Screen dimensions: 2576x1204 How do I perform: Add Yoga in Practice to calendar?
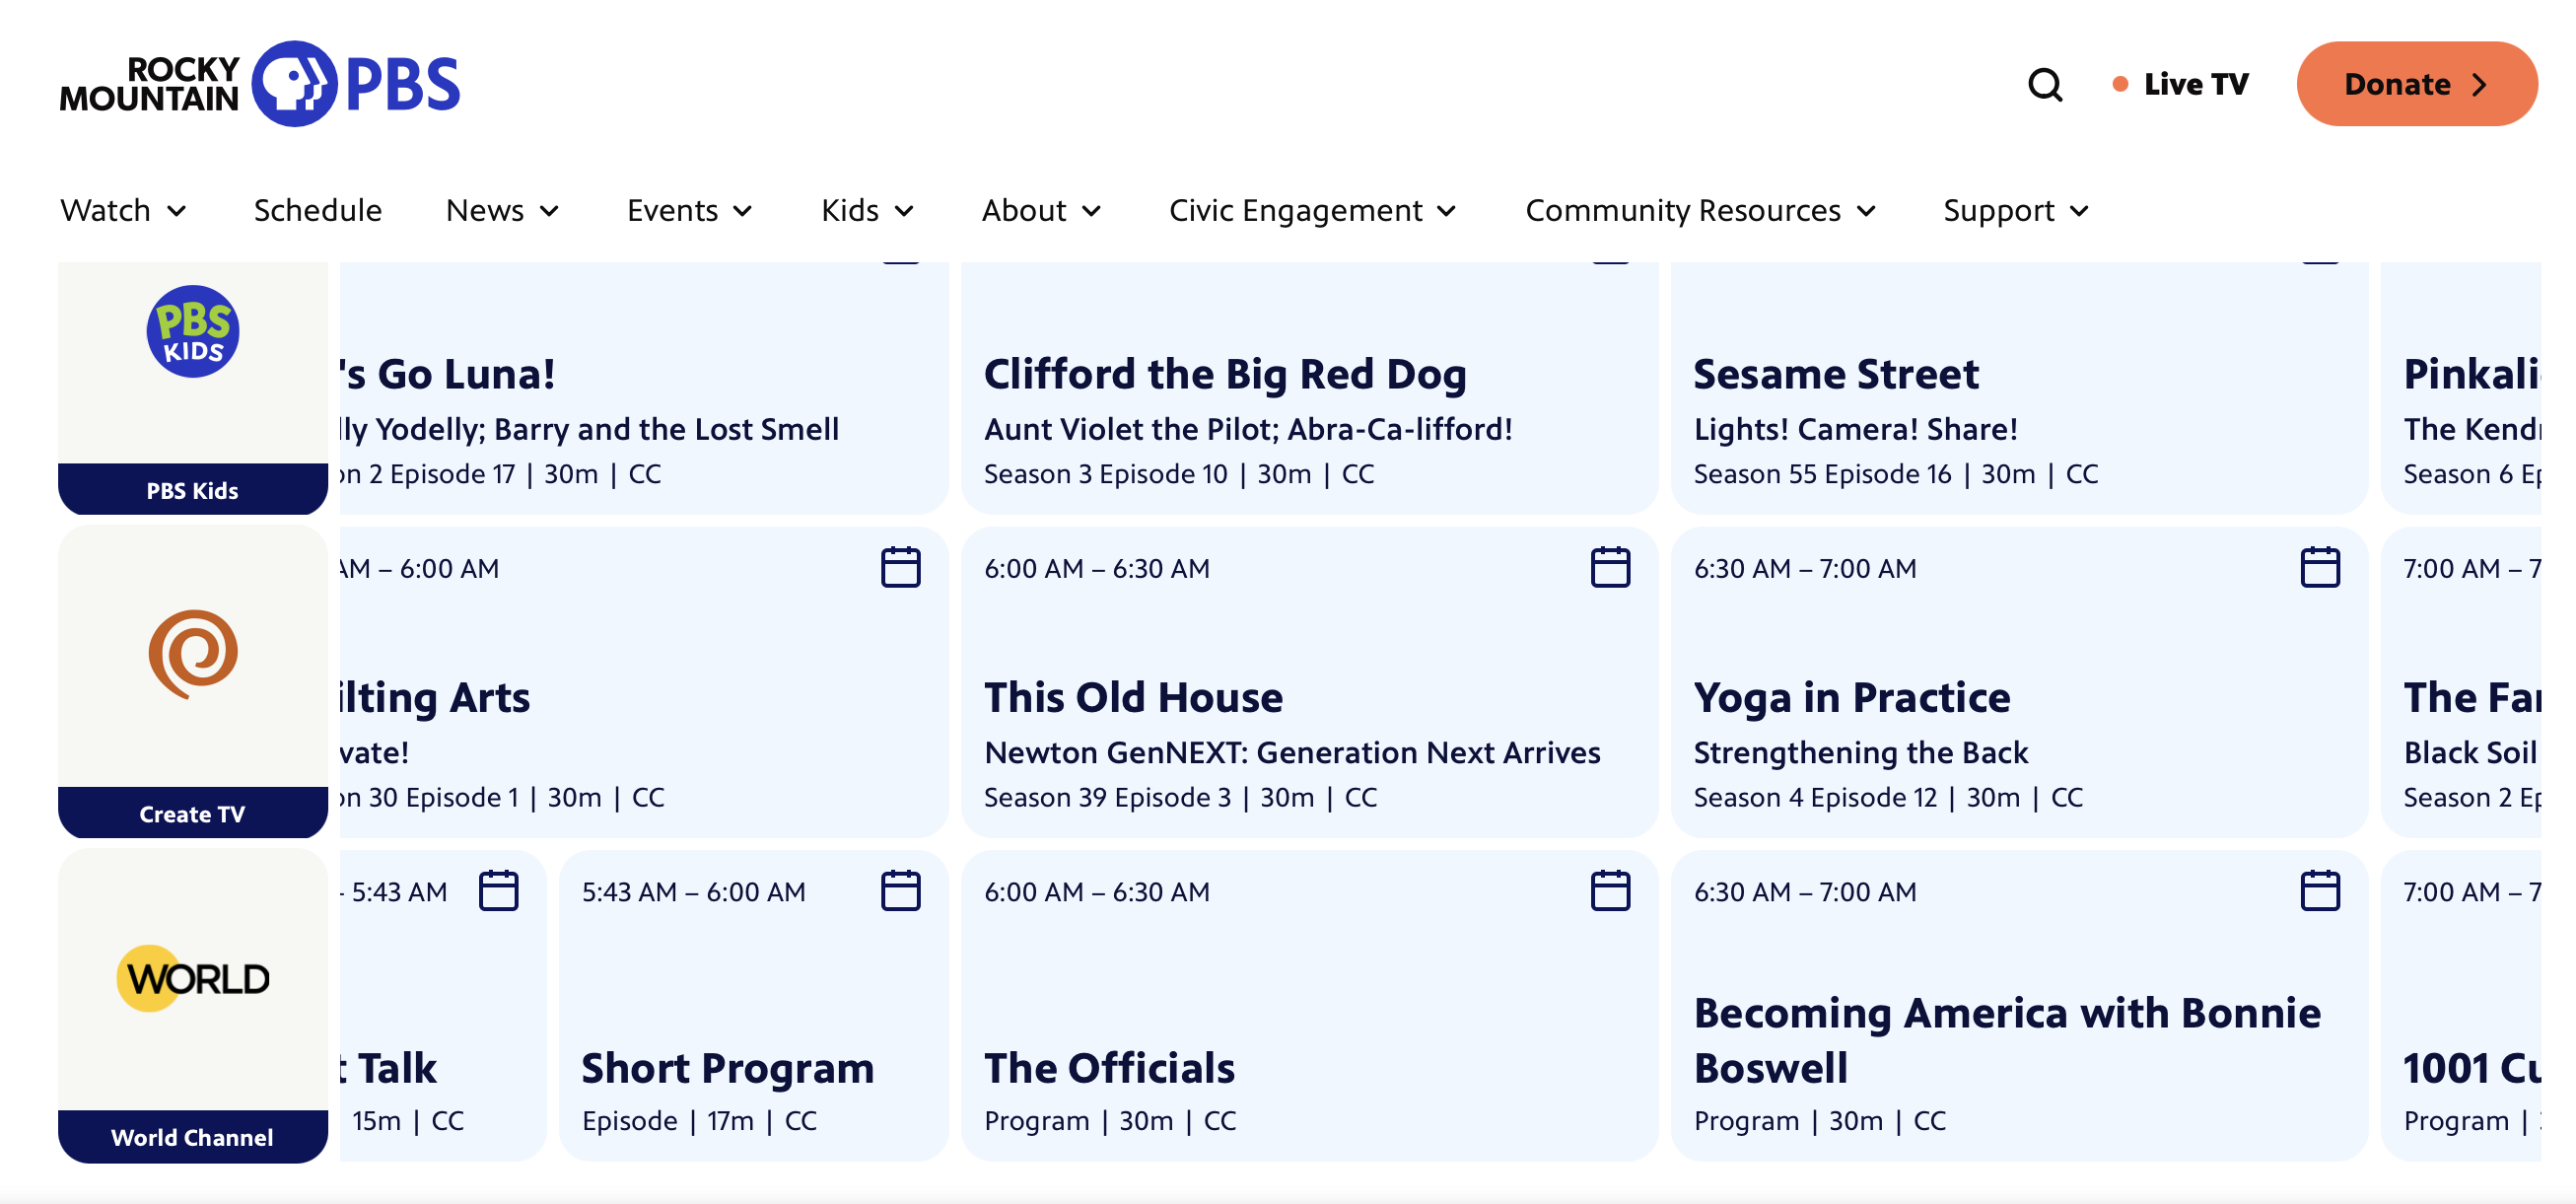pyautogui.click(x=2320, y=567)
